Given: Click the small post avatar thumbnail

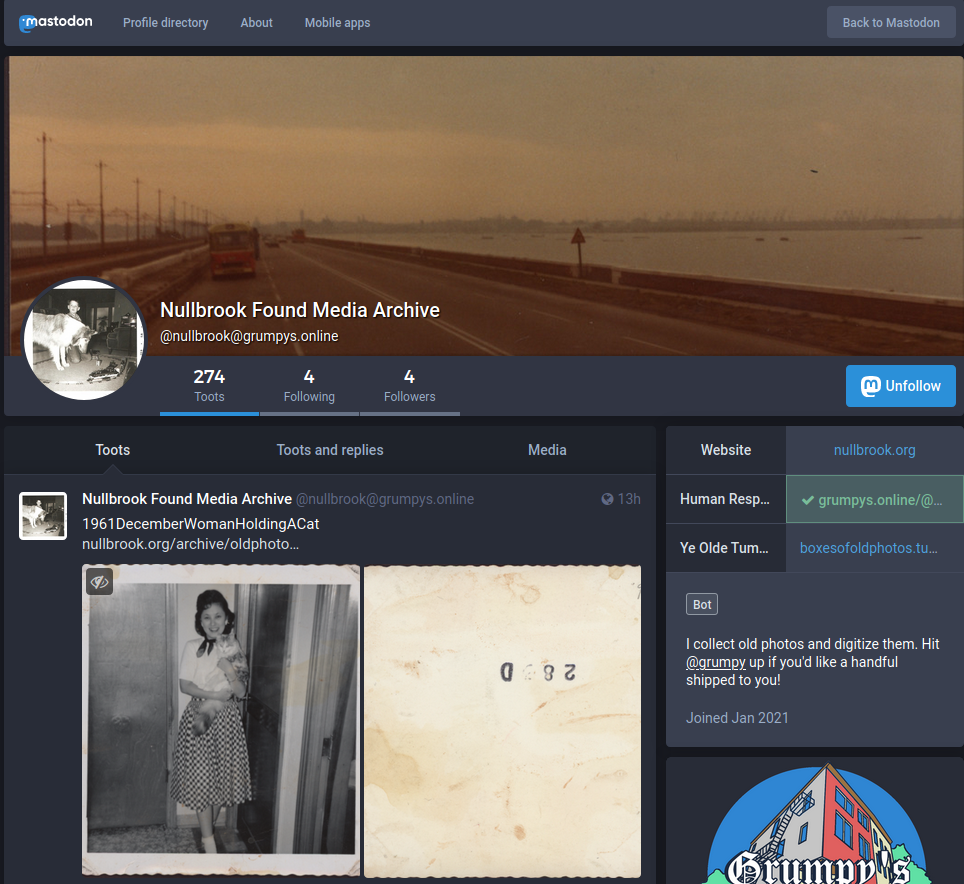Looking at the screenshot, I should 43,516.
